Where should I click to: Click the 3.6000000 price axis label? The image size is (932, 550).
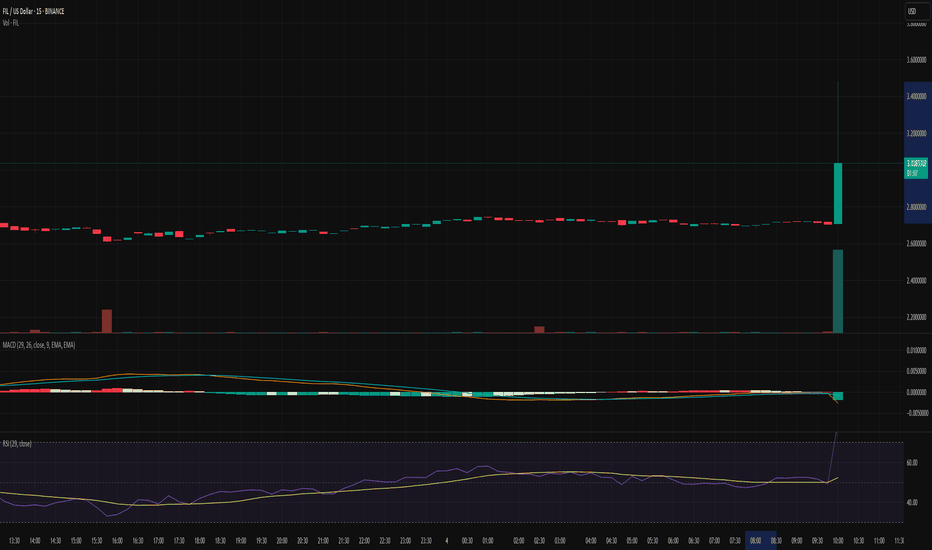point(917,59)
